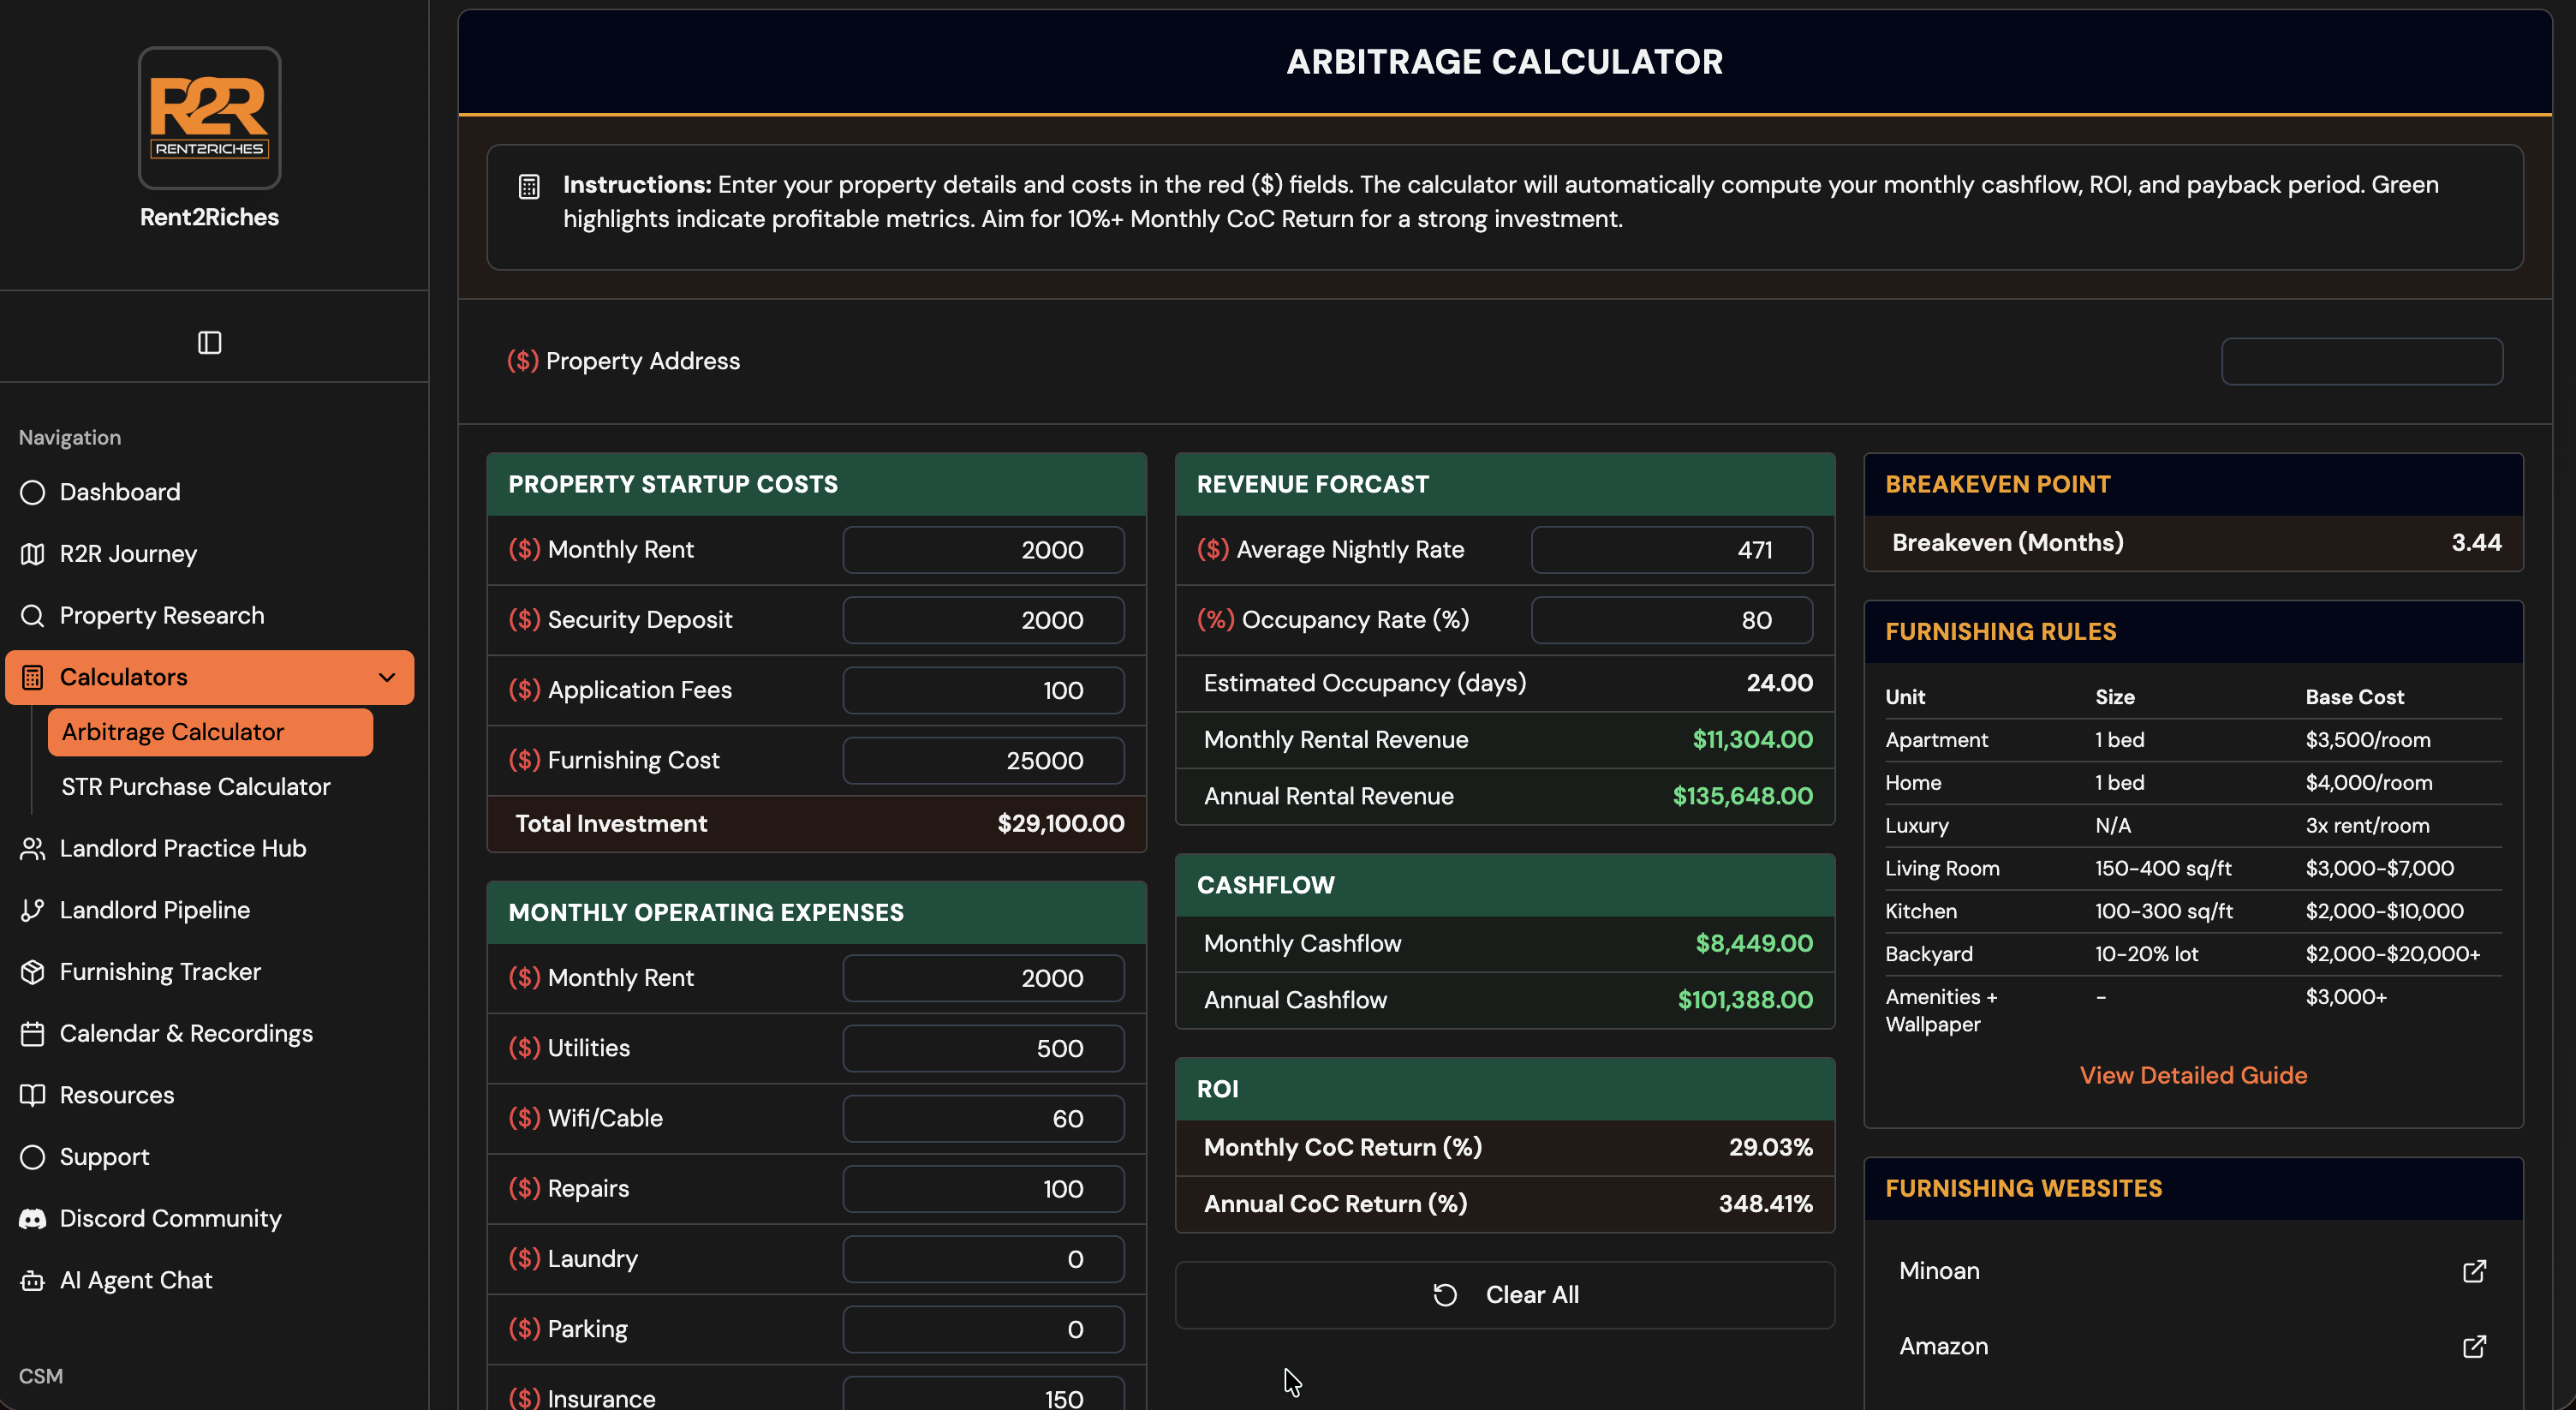Click the Property Address input field

point(2361,361)
